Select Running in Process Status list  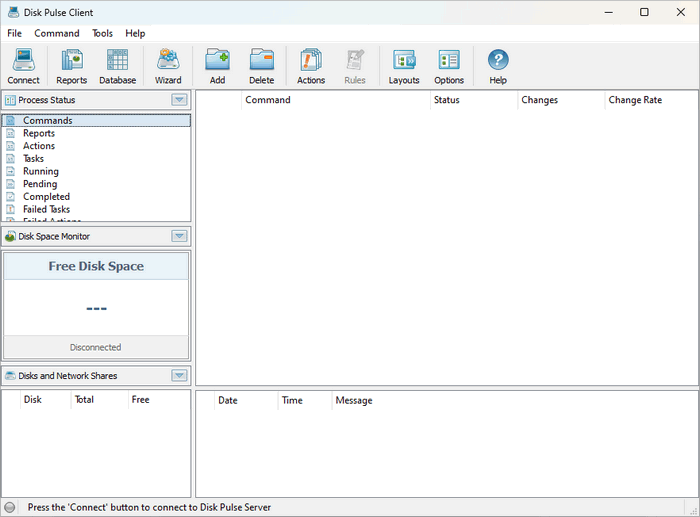click(41, 171)
